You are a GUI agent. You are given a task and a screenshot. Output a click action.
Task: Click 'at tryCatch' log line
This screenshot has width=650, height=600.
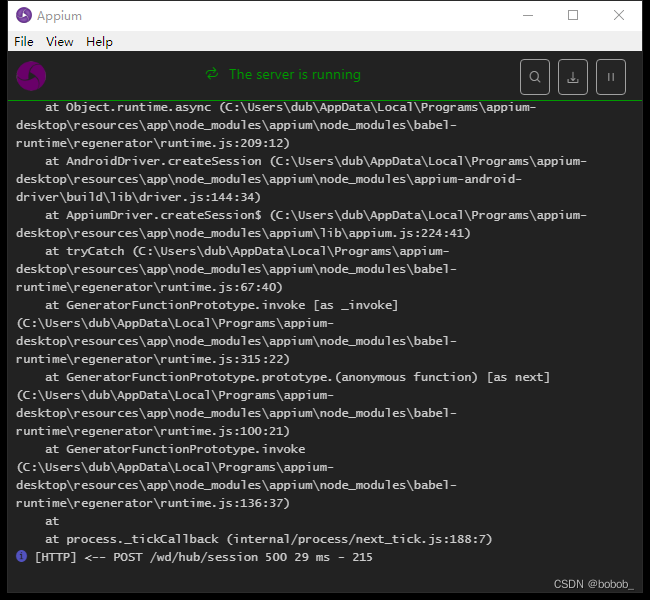click(247, 251)
